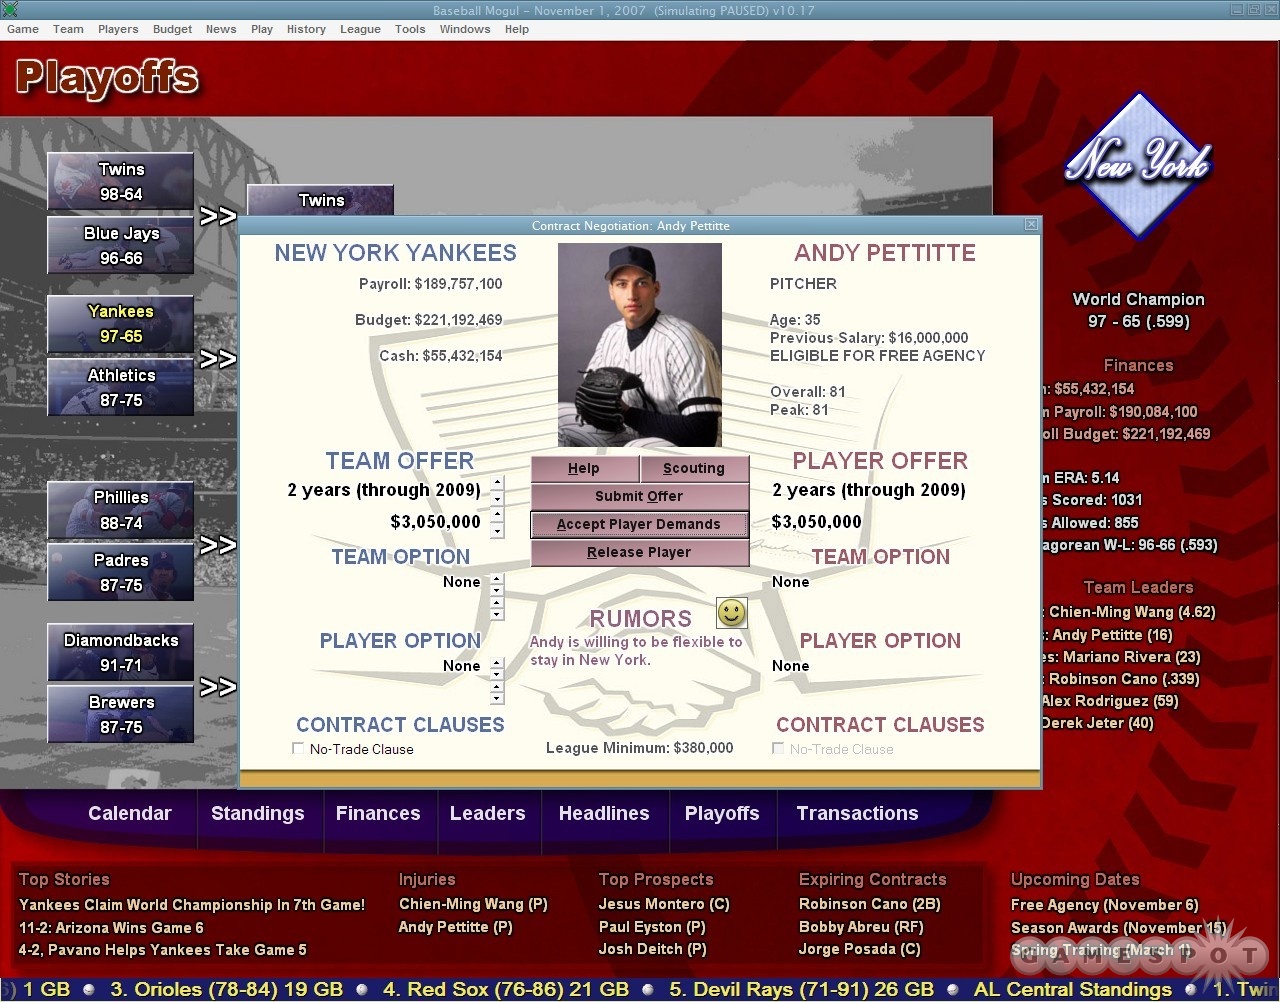Click the Submit Offer button
This screenshot has height=1002, width=1280.
click(638, 496)
